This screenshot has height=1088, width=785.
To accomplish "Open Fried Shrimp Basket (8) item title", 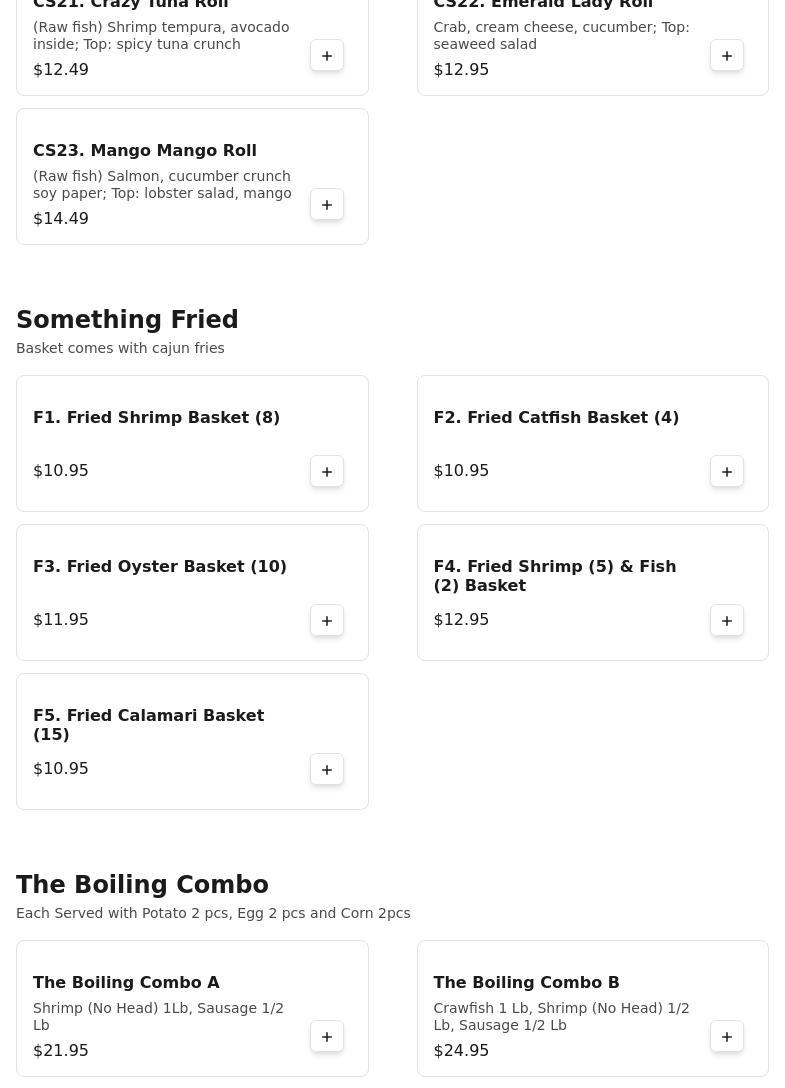I will 156,418.
